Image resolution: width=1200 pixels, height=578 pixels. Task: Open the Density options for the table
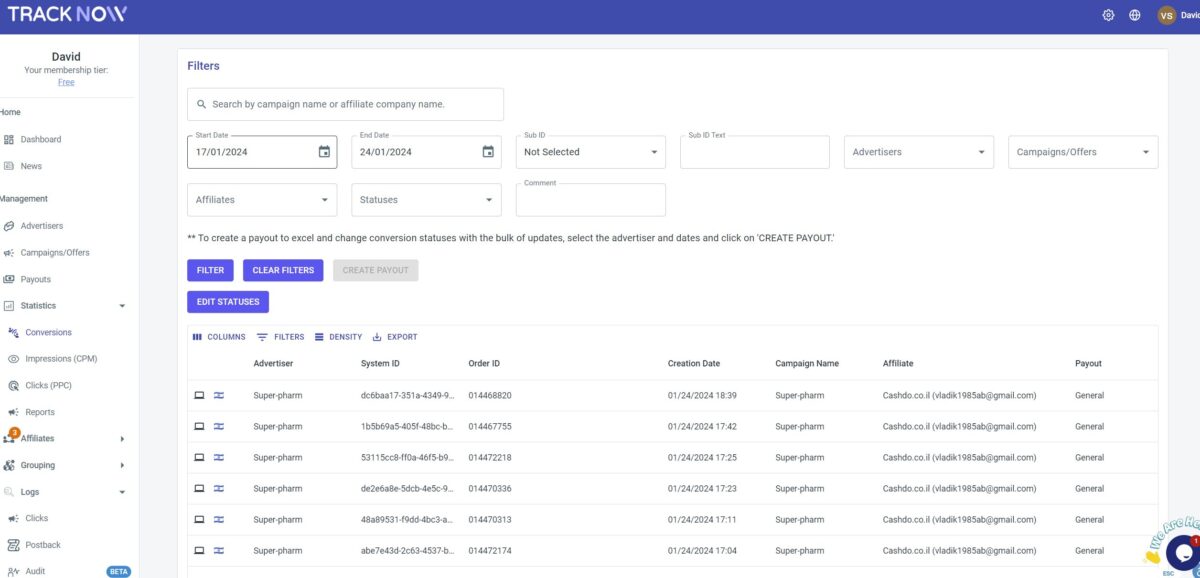pyautogui.click(x=338, y=337)
